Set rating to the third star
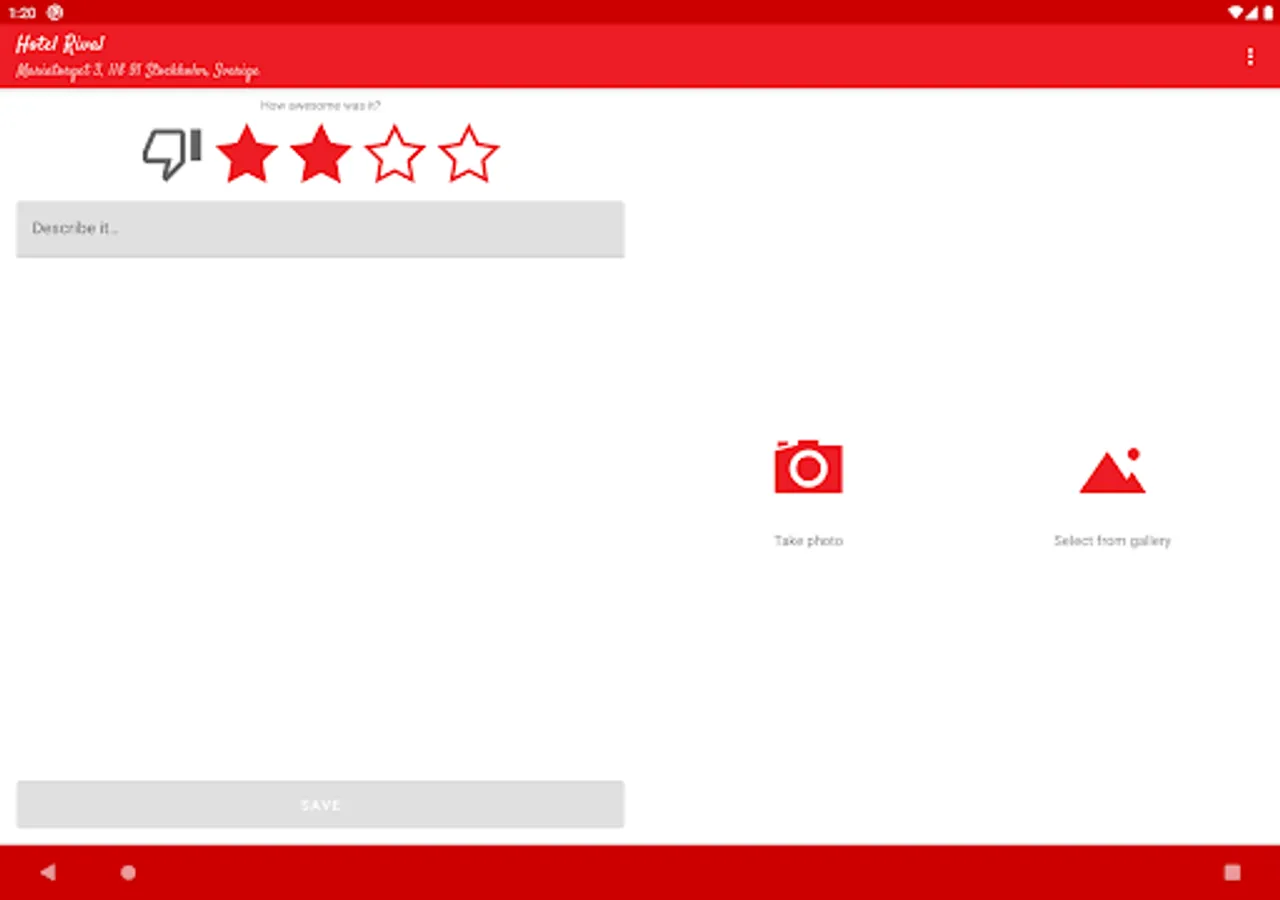Image resolution: width=1280 pixels, height=900 pixels. tap(395, 154)
